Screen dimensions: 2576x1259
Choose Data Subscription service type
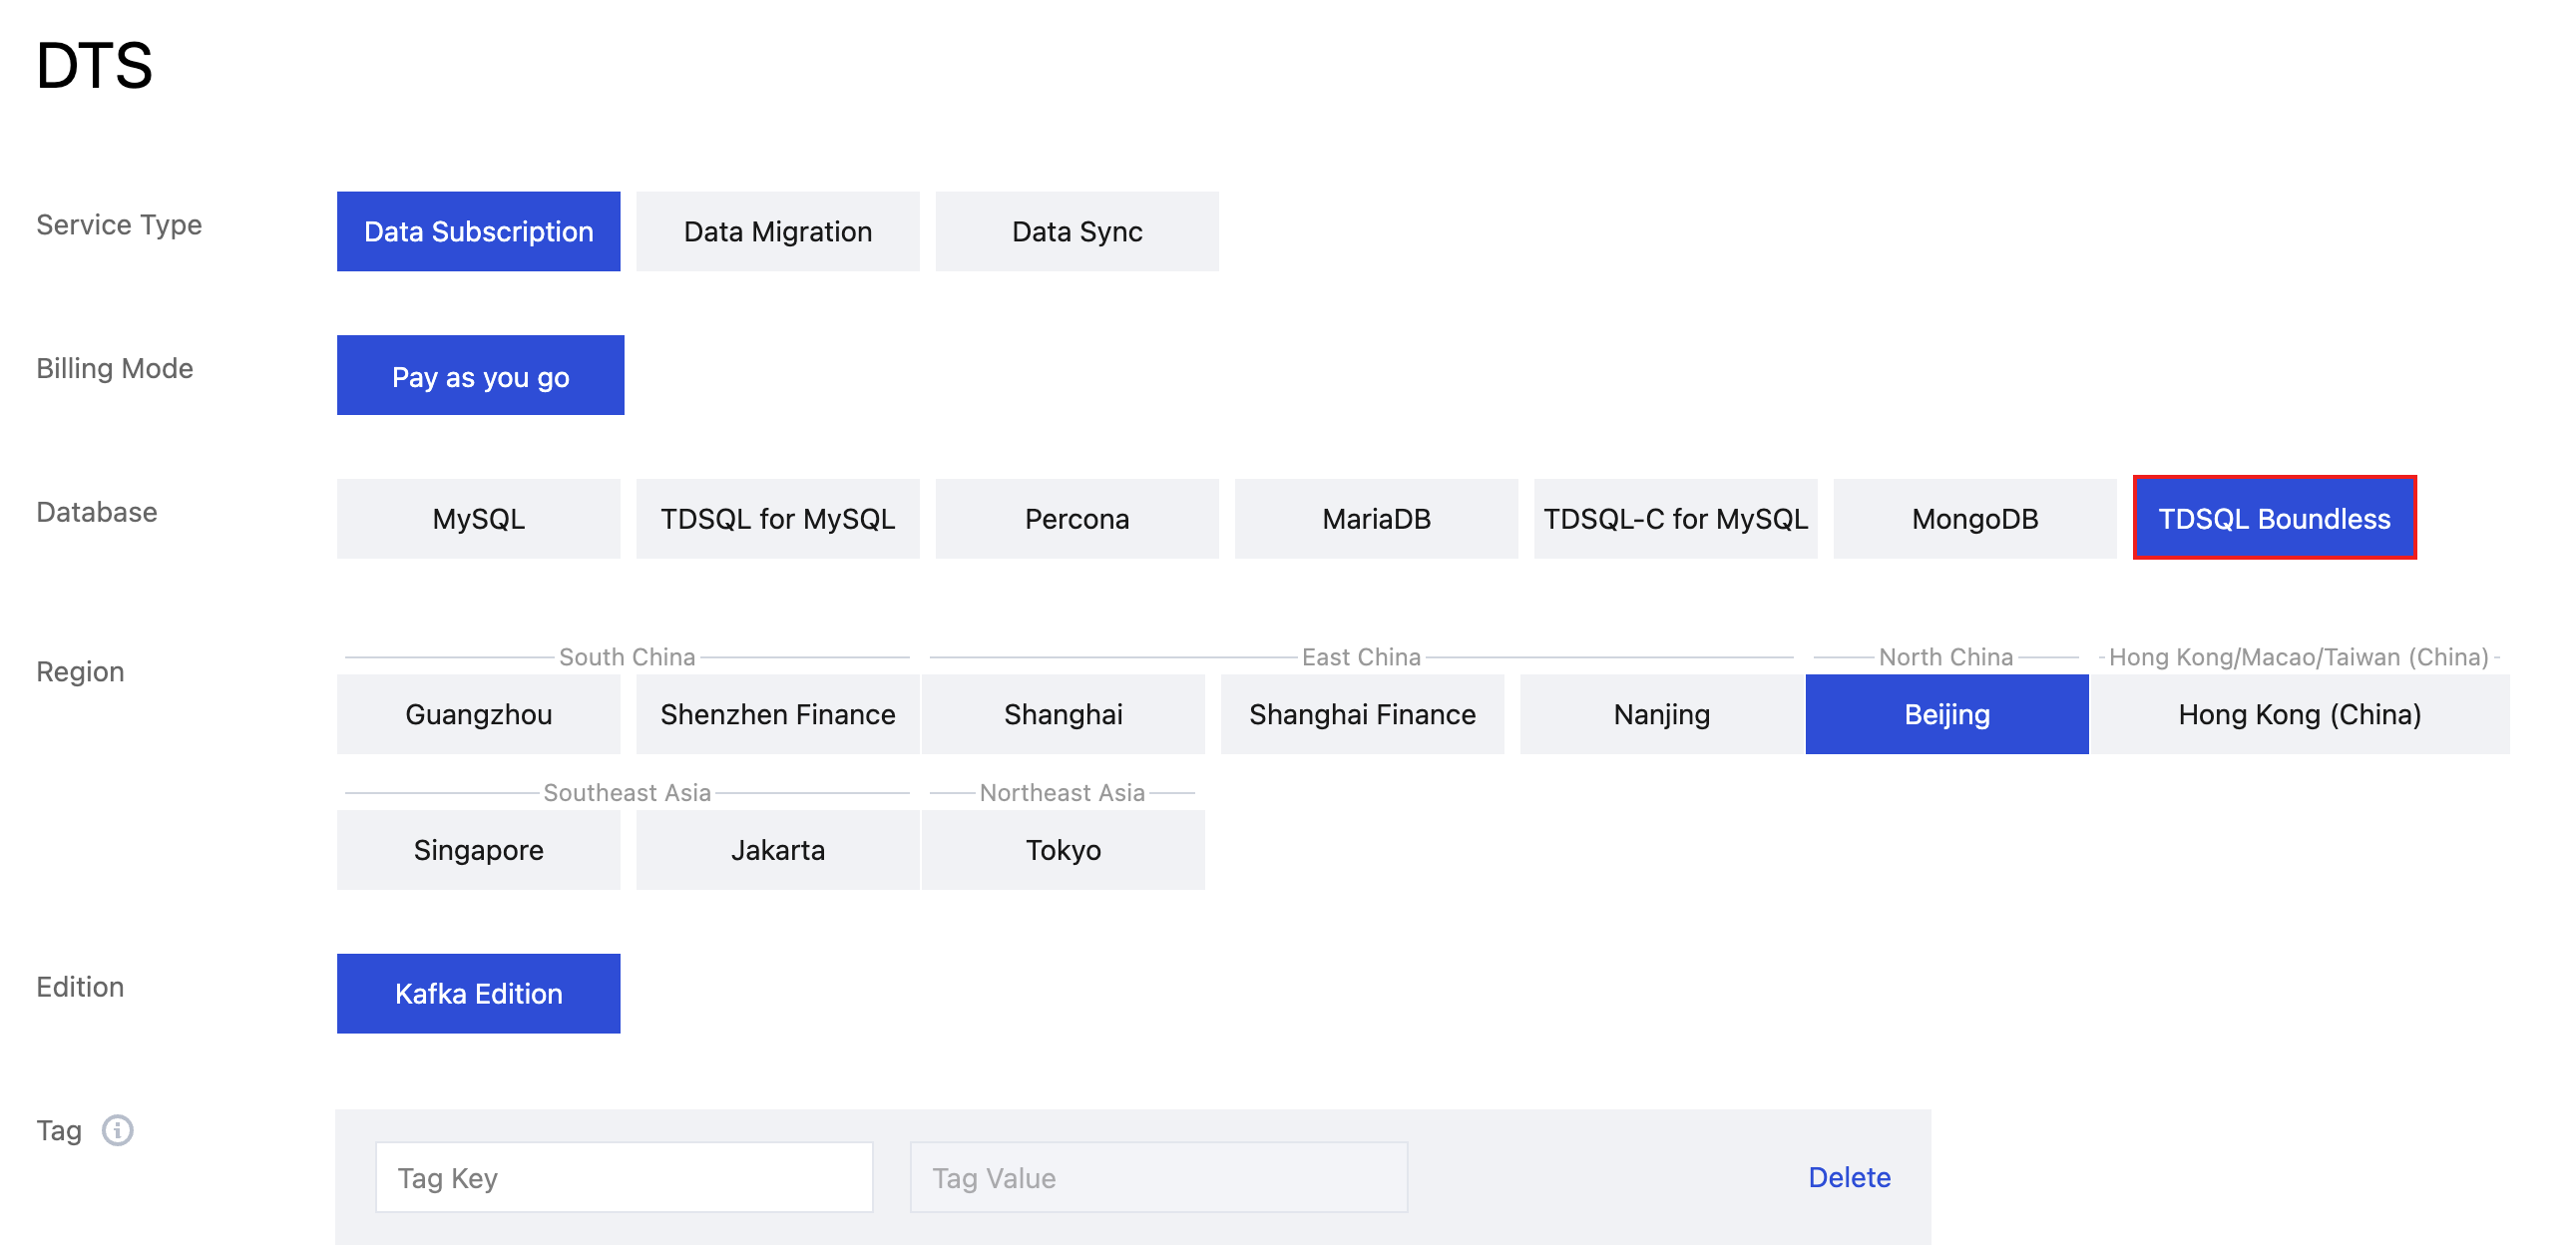[478, 231]
